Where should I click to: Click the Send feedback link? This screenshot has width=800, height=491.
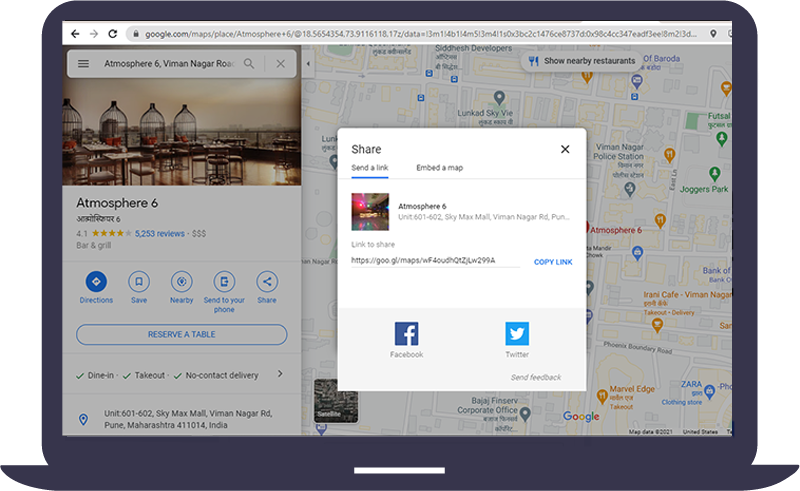tap(536, 377)
